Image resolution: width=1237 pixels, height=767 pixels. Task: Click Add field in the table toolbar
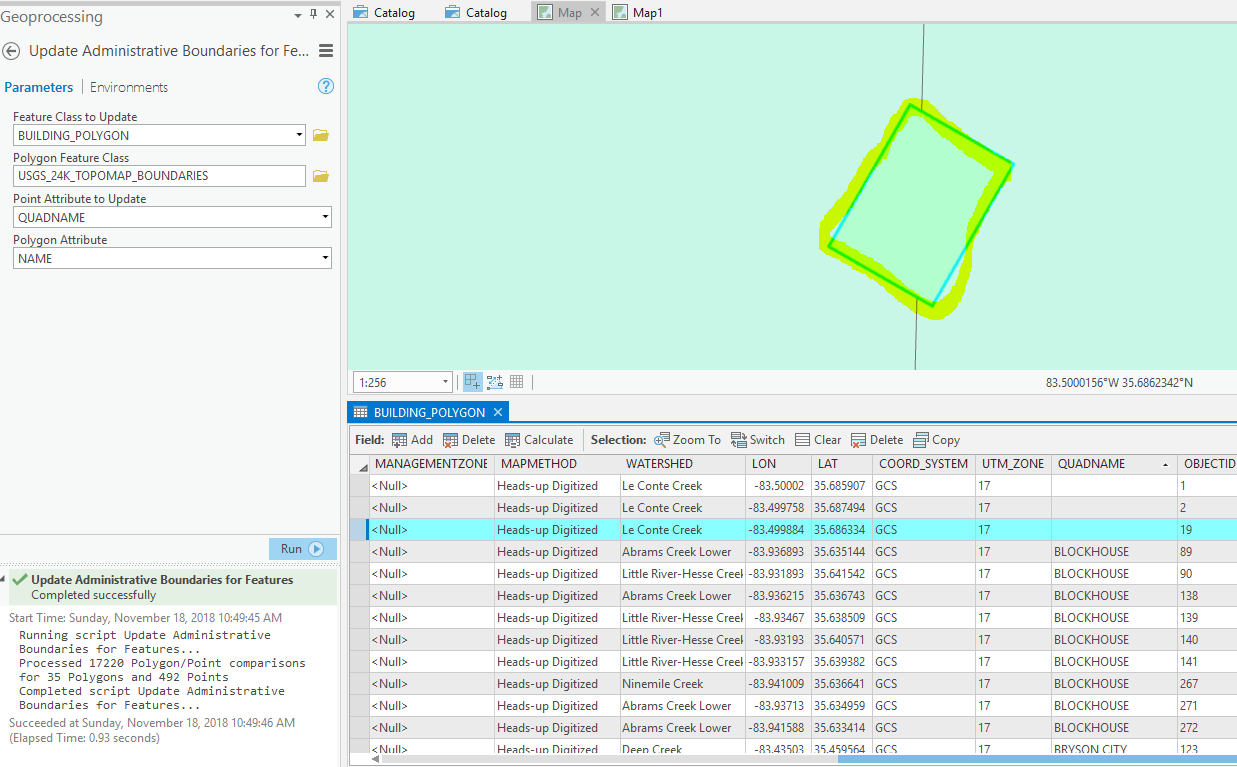tap(412, 440)
